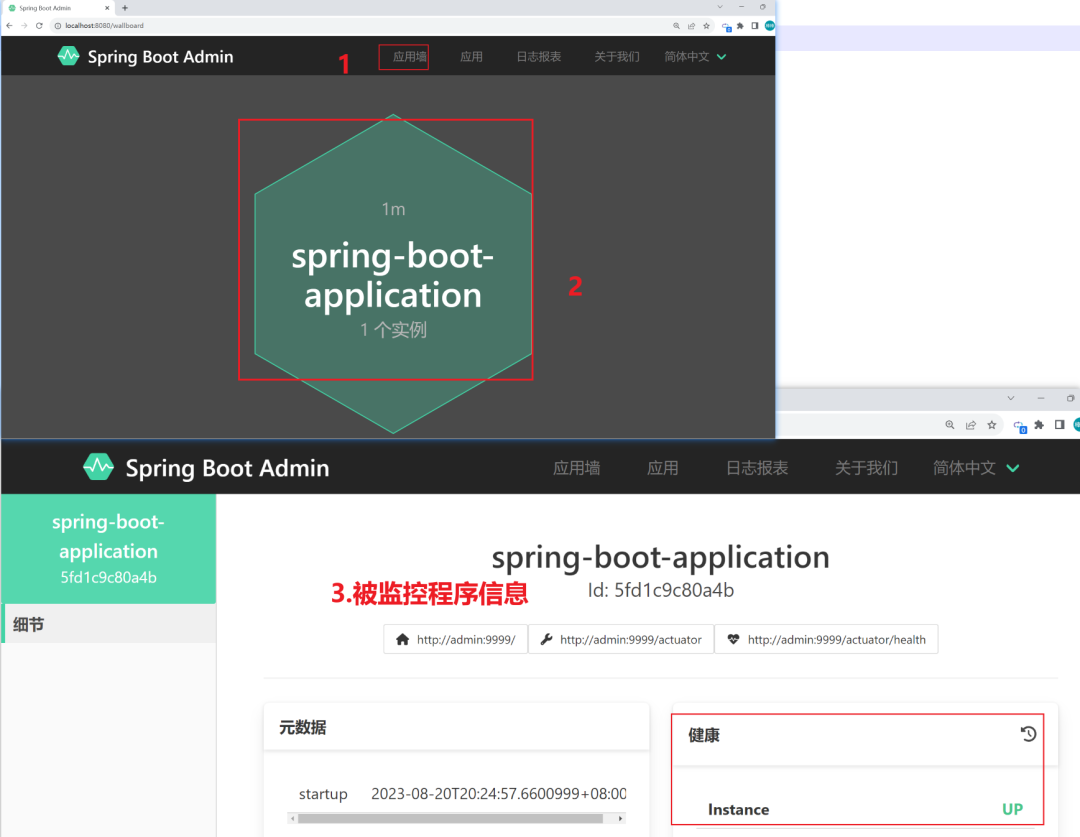This screenshot has width=1080, height=837.
Task: Click the Id: 5fd1c9c80a4b text
Action: pyautogui.click(x=661, y=590)
